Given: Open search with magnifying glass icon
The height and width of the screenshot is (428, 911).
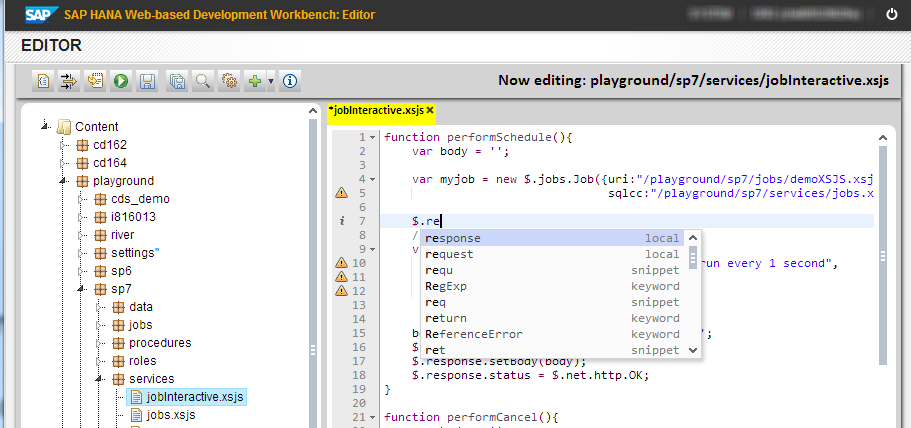Looking at the screenshot, I should pyautogui.click(x=203, y=81).
